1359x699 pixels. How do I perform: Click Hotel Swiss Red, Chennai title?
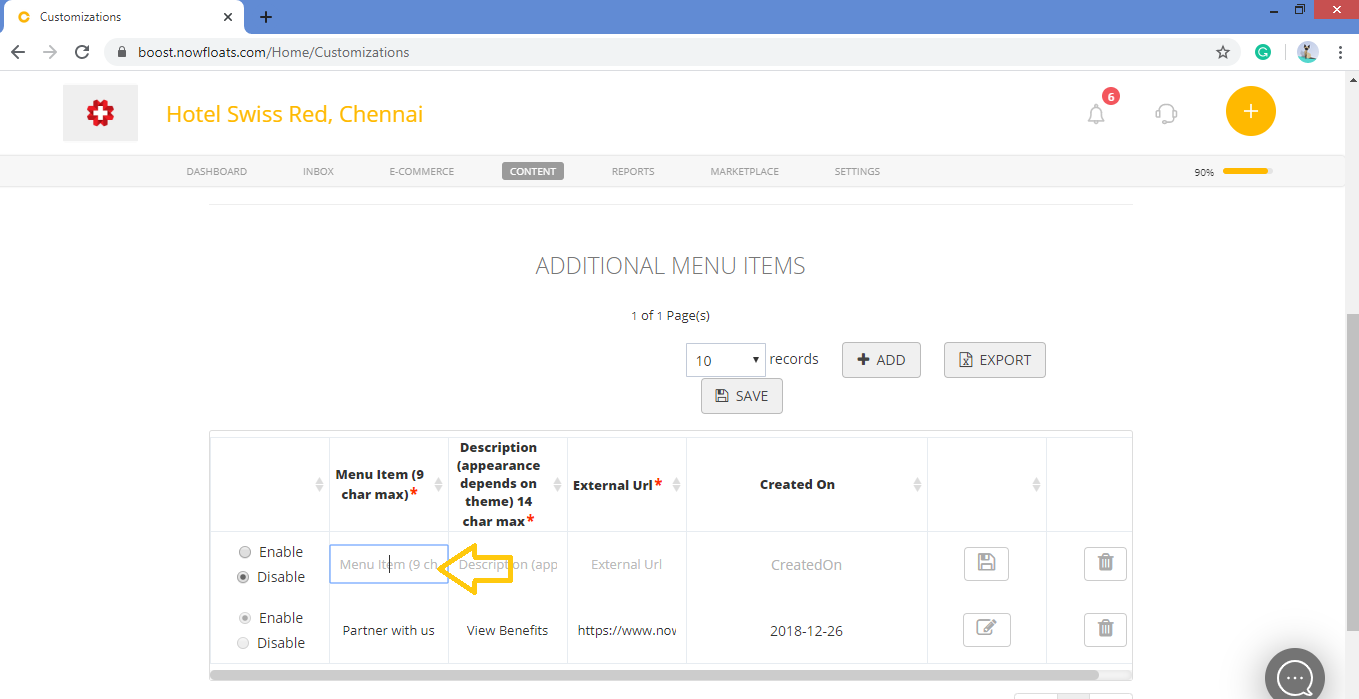[x=294, y=114]
